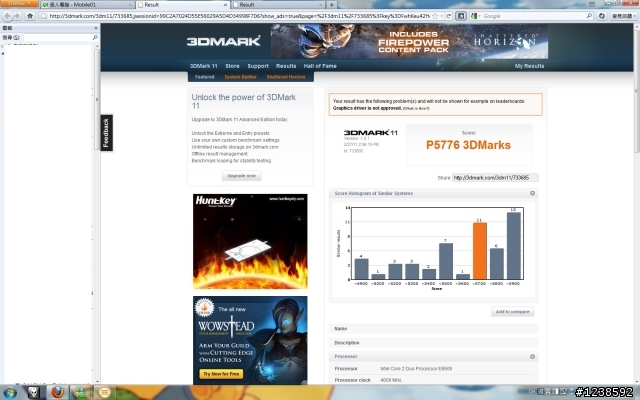Open the skull icon app in taskbar
The height and width of the screenshot is (400, 640).
coord(33,392)
